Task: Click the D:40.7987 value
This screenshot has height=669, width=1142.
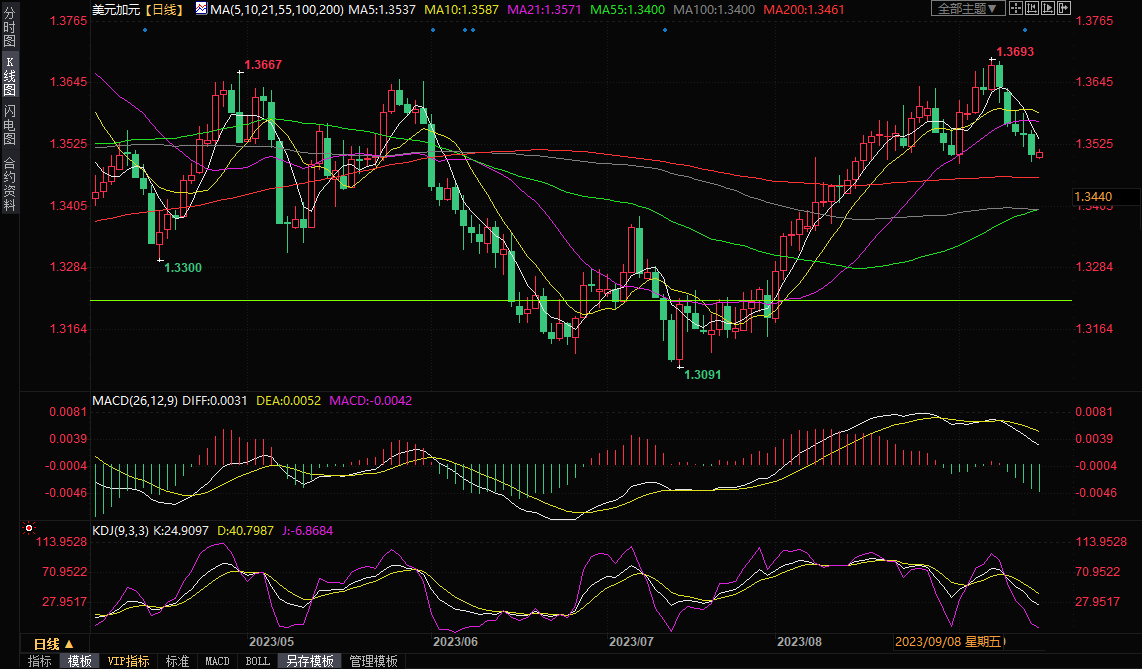Action: coord(245,531)
